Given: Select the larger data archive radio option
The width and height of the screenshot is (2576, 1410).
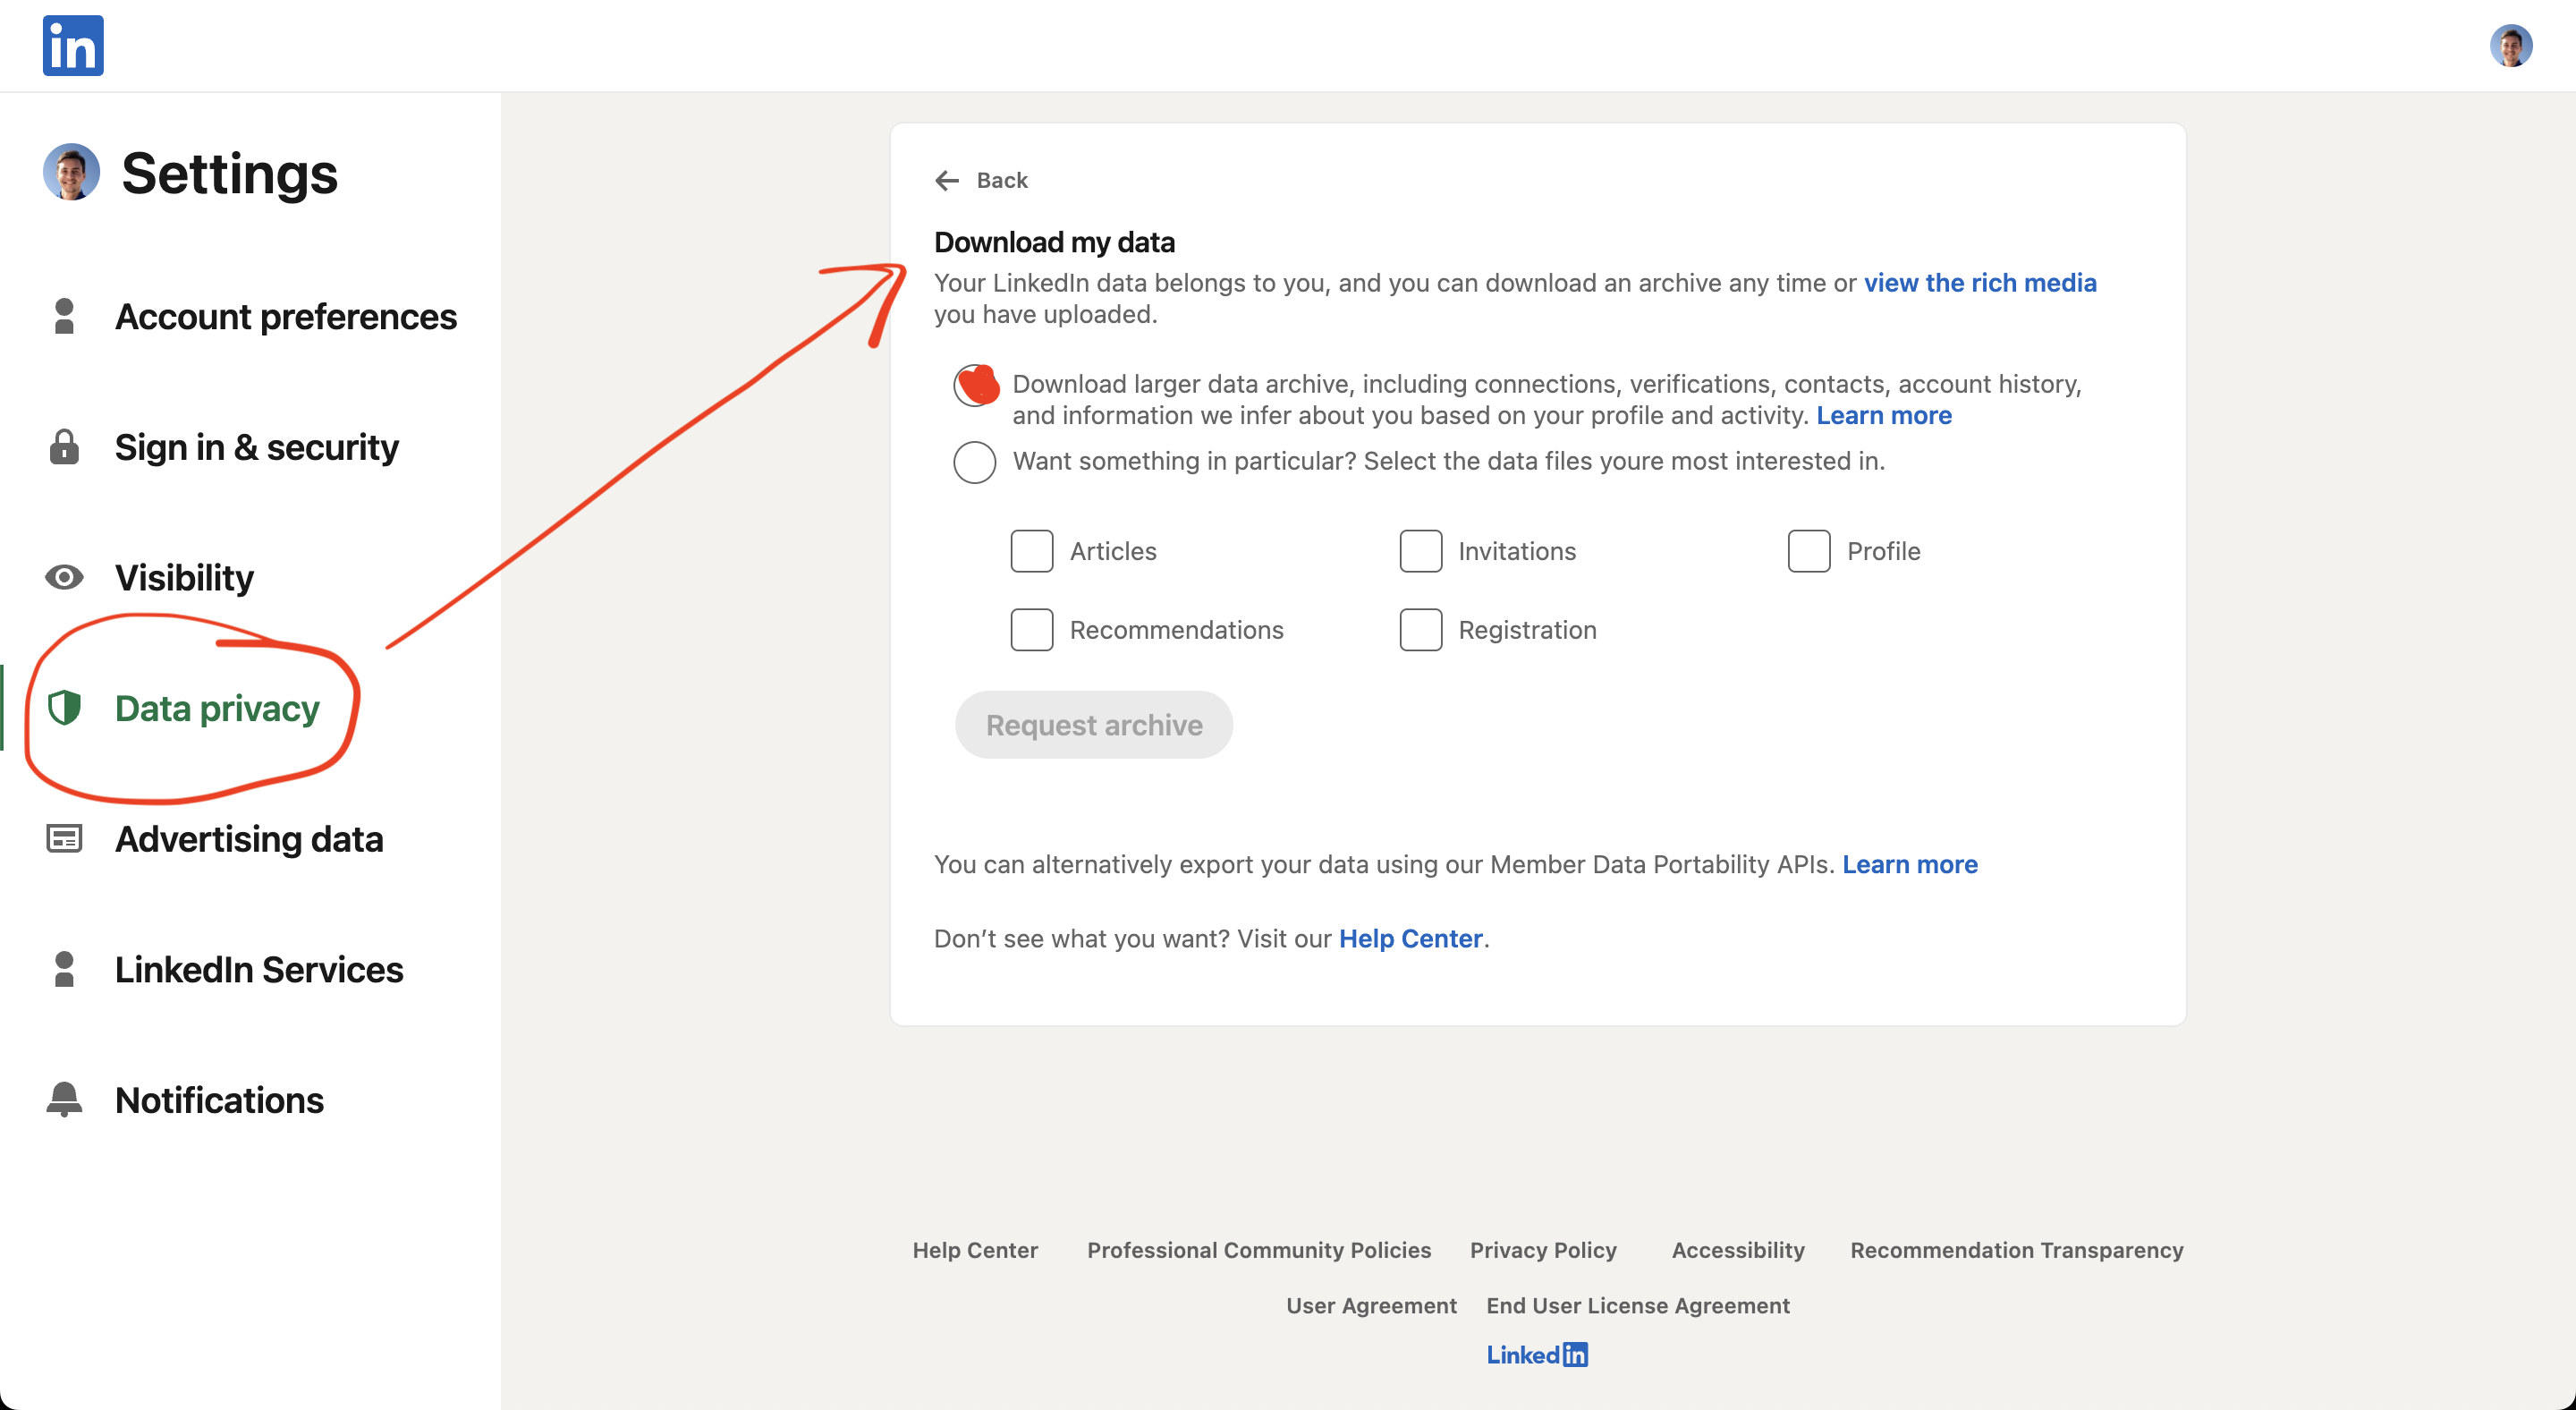Looking at the screenshot, I should pos(974,386).
